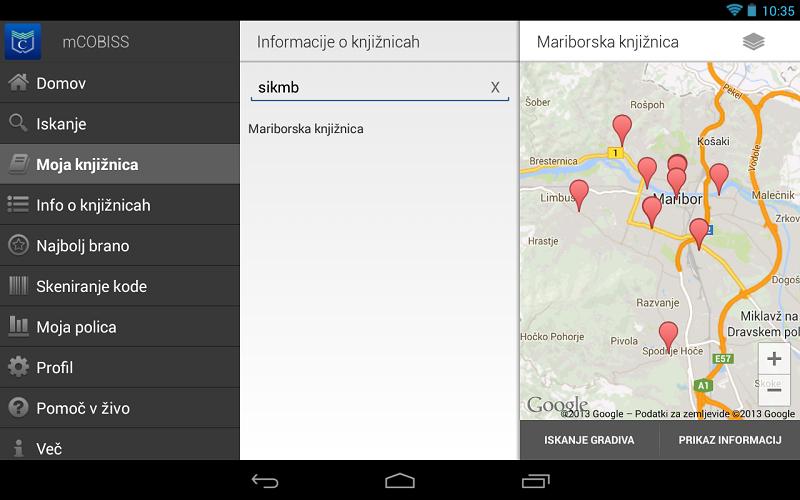Click the shelf icon beside Moja polica
Image resolution: width=800 pixels, height=500 pixels.
pyautogui.click(x=18, y=327)
